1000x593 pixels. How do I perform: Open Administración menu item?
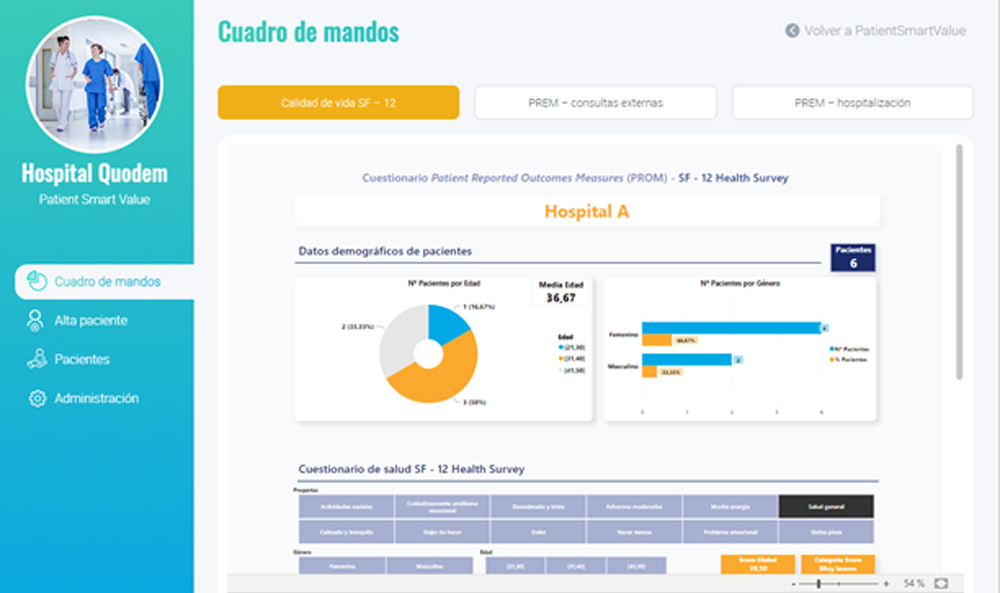click(96, 399)
